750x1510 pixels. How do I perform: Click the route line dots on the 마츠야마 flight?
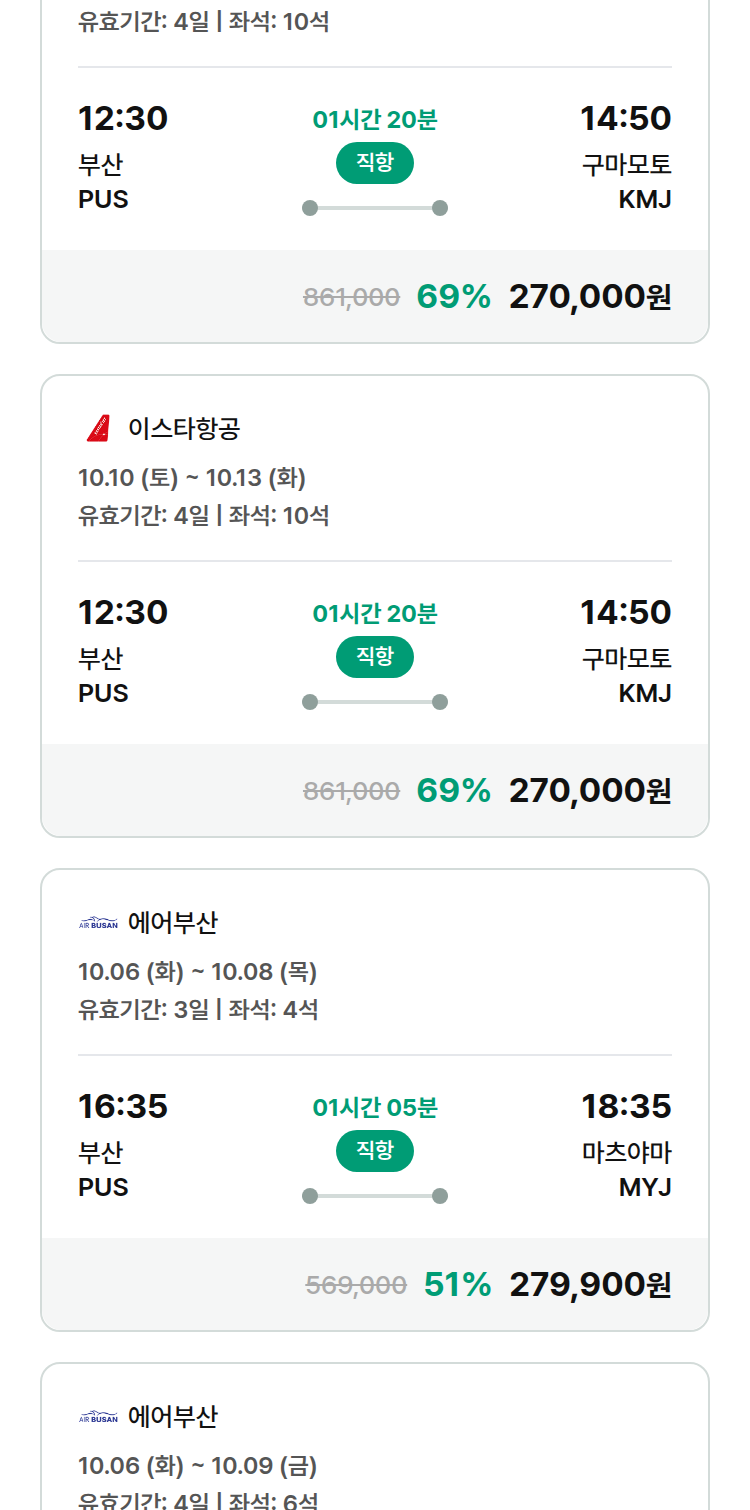tap(375, 1196)
